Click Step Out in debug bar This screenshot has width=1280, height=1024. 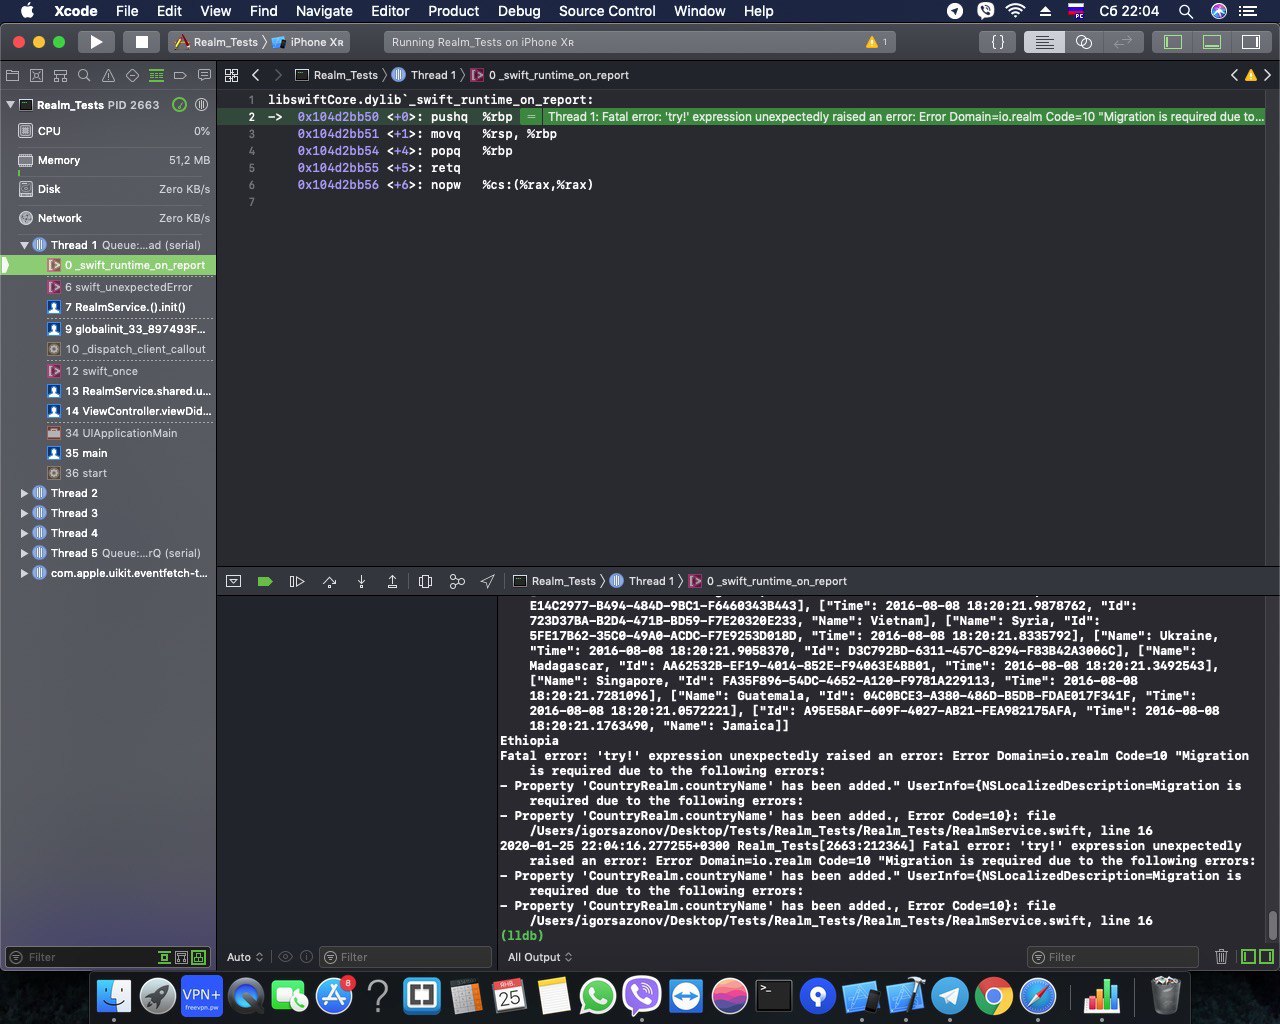tap(393, 581)
